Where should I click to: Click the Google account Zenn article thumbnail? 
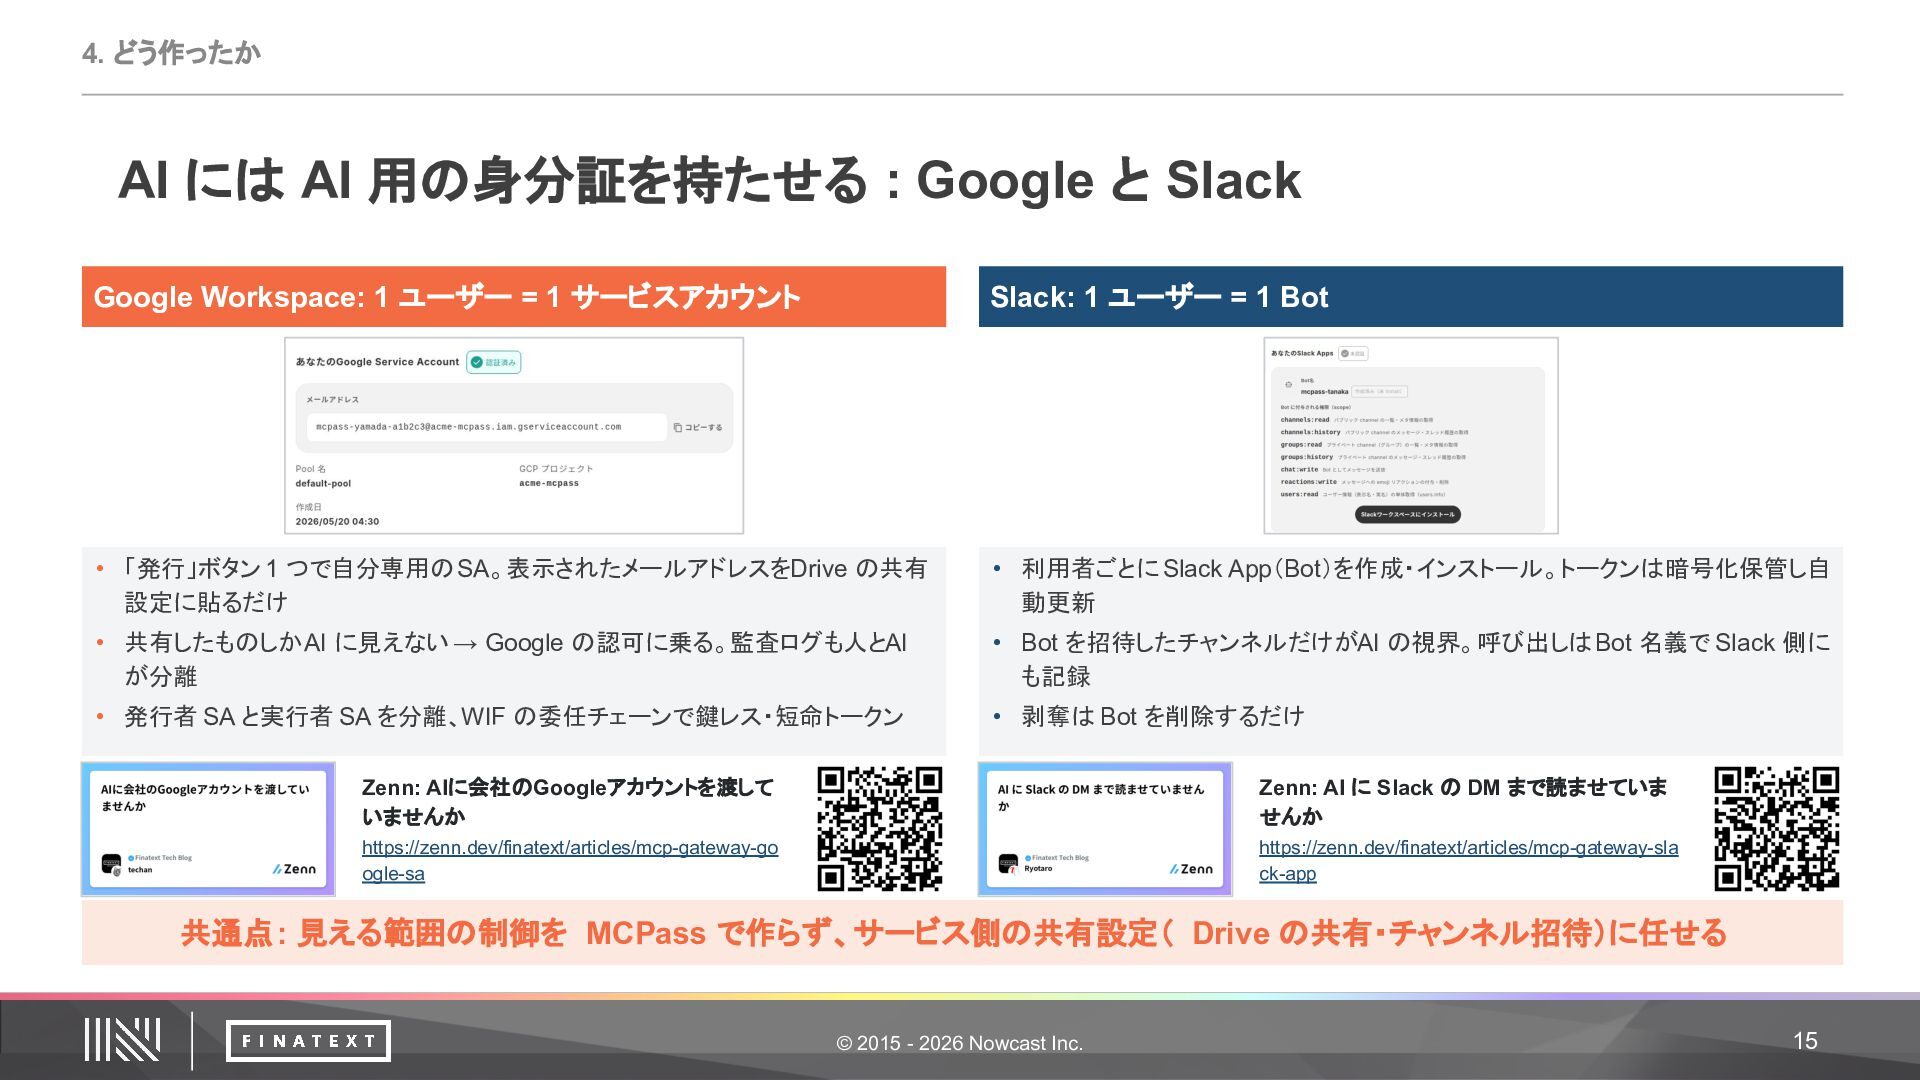[208, 829]
